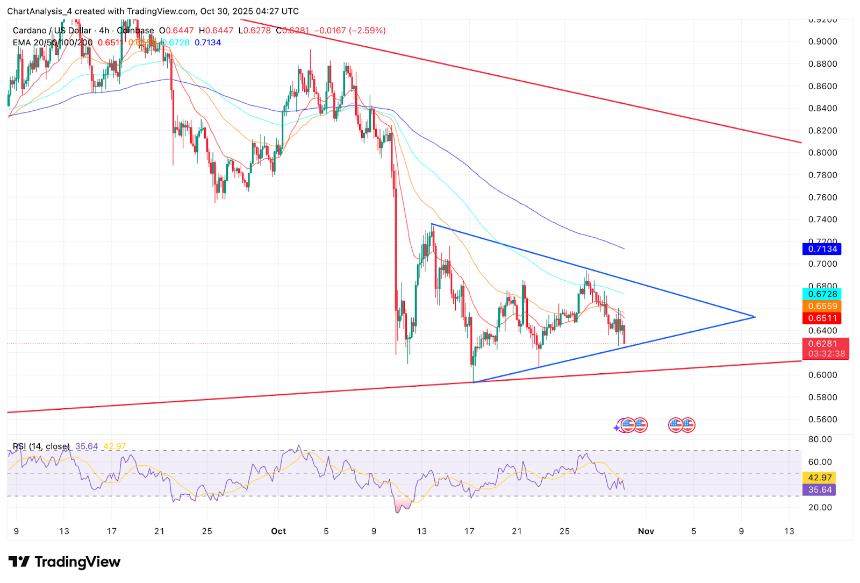The image size is (860, 583).
Task: Click the 0.8000 level on the price axis
Action: pos(823,153)
